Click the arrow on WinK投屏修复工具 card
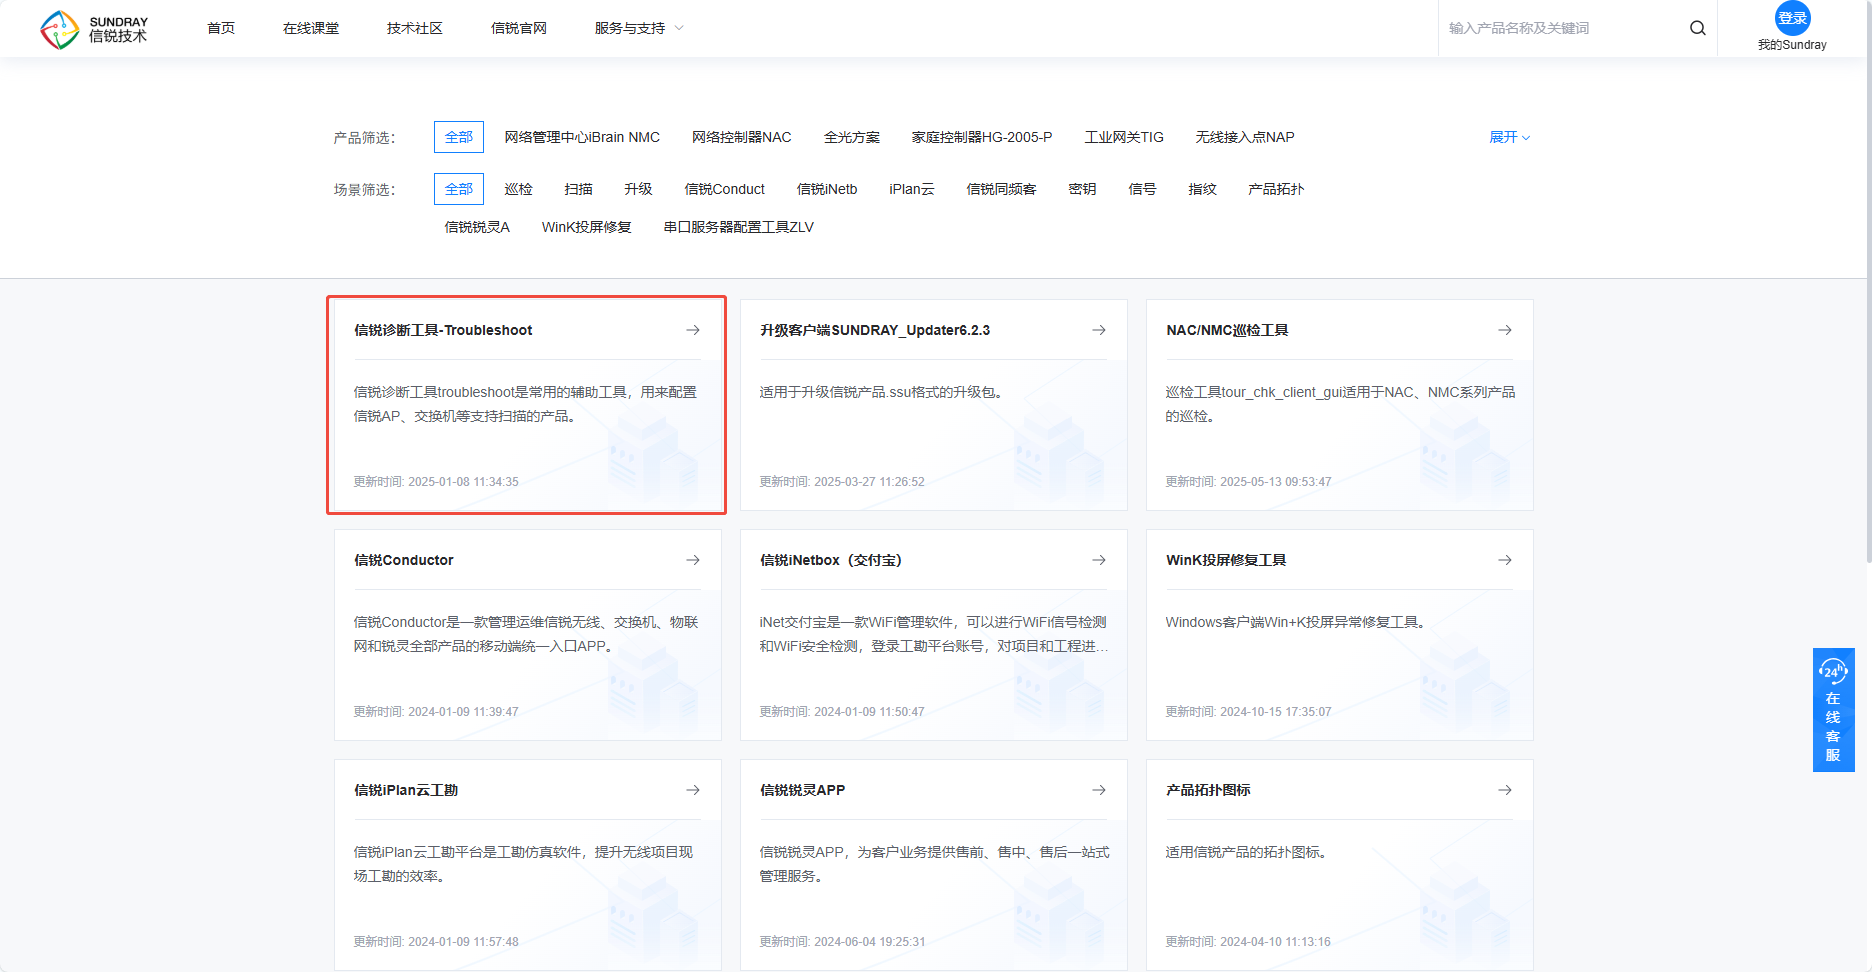This screenshot has height=972, width=1872. coord(1505,560)
